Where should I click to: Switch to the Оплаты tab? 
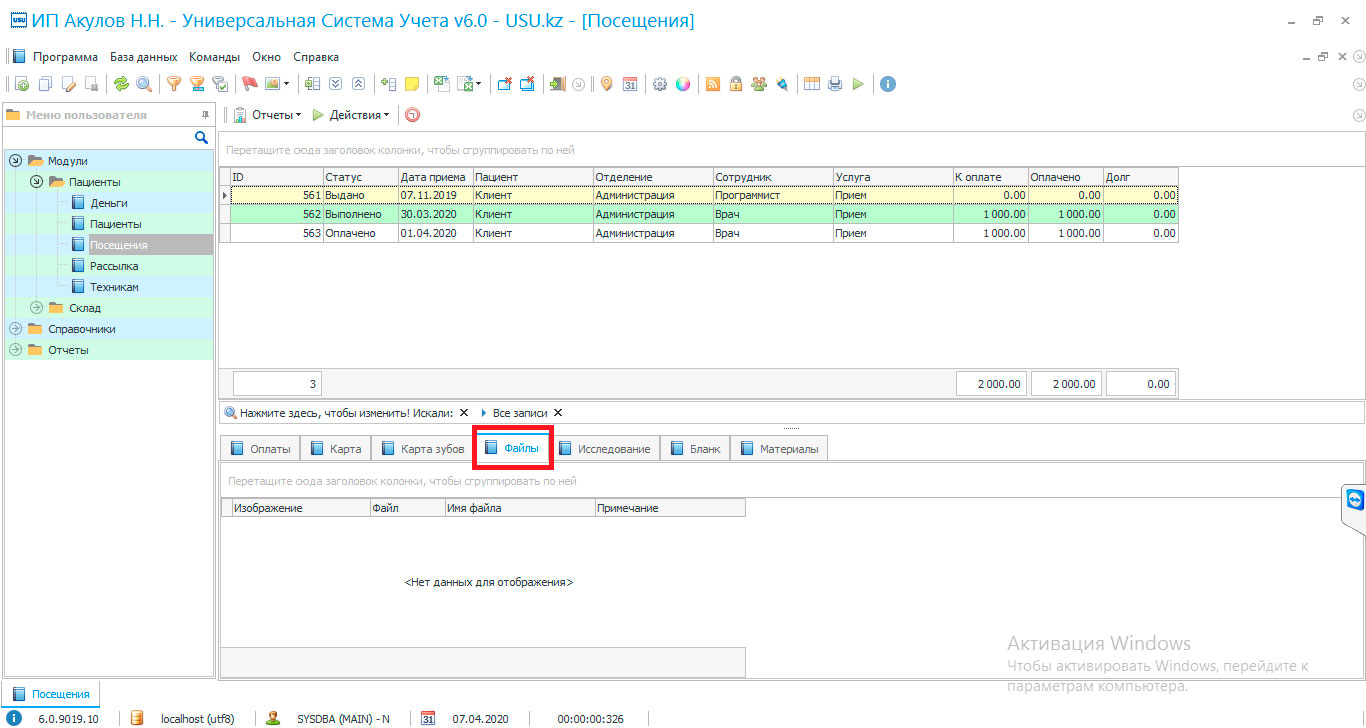(x=260, y=449)
